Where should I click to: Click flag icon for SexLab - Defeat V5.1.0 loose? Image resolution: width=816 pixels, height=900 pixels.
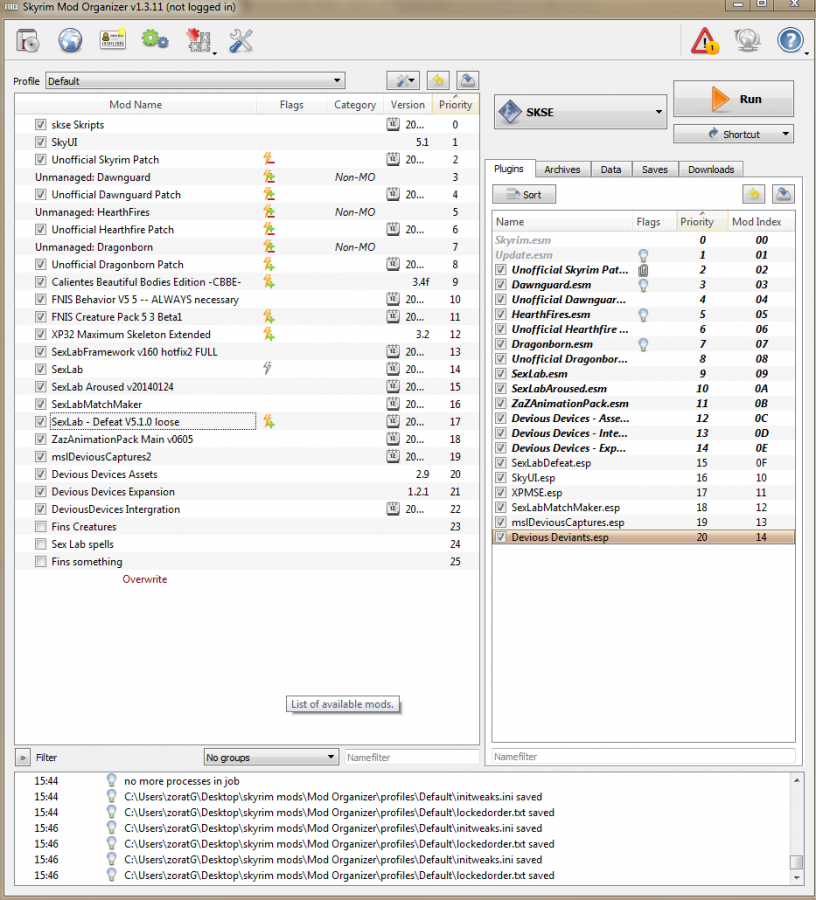point(269,422)
